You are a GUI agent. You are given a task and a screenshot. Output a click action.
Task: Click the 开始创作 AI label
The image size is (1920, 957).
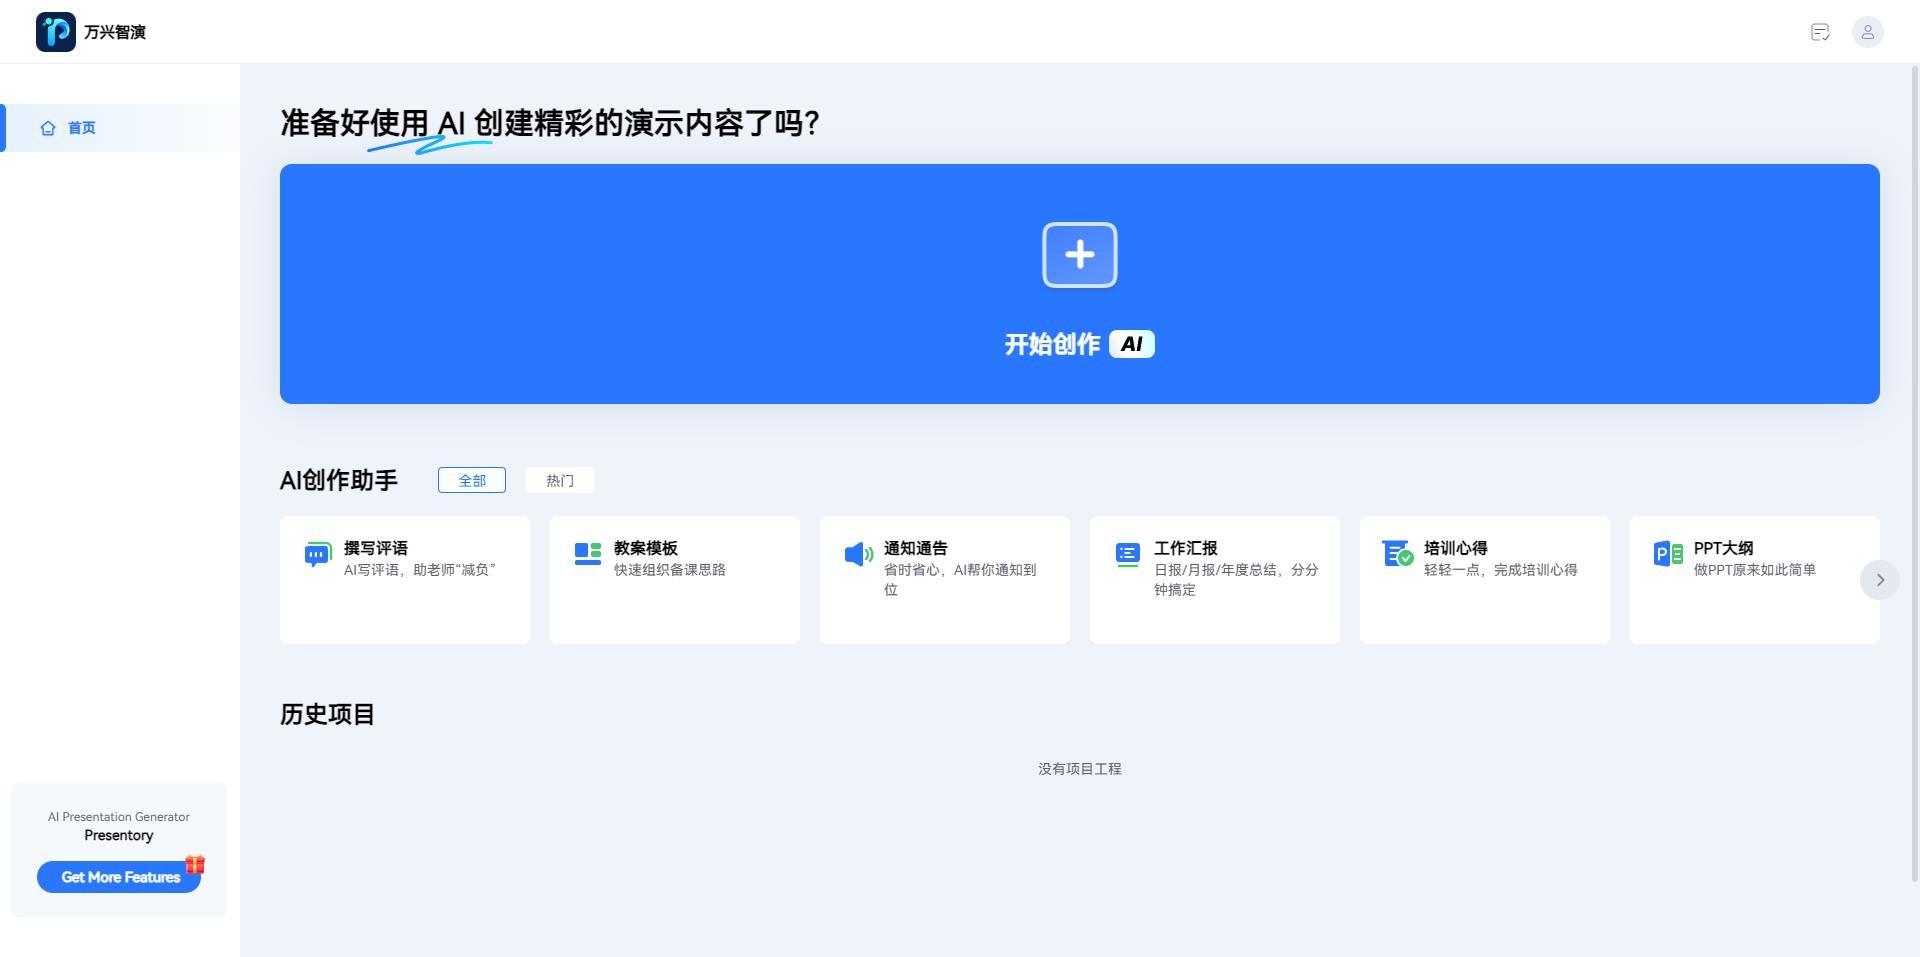[1079, 344]
